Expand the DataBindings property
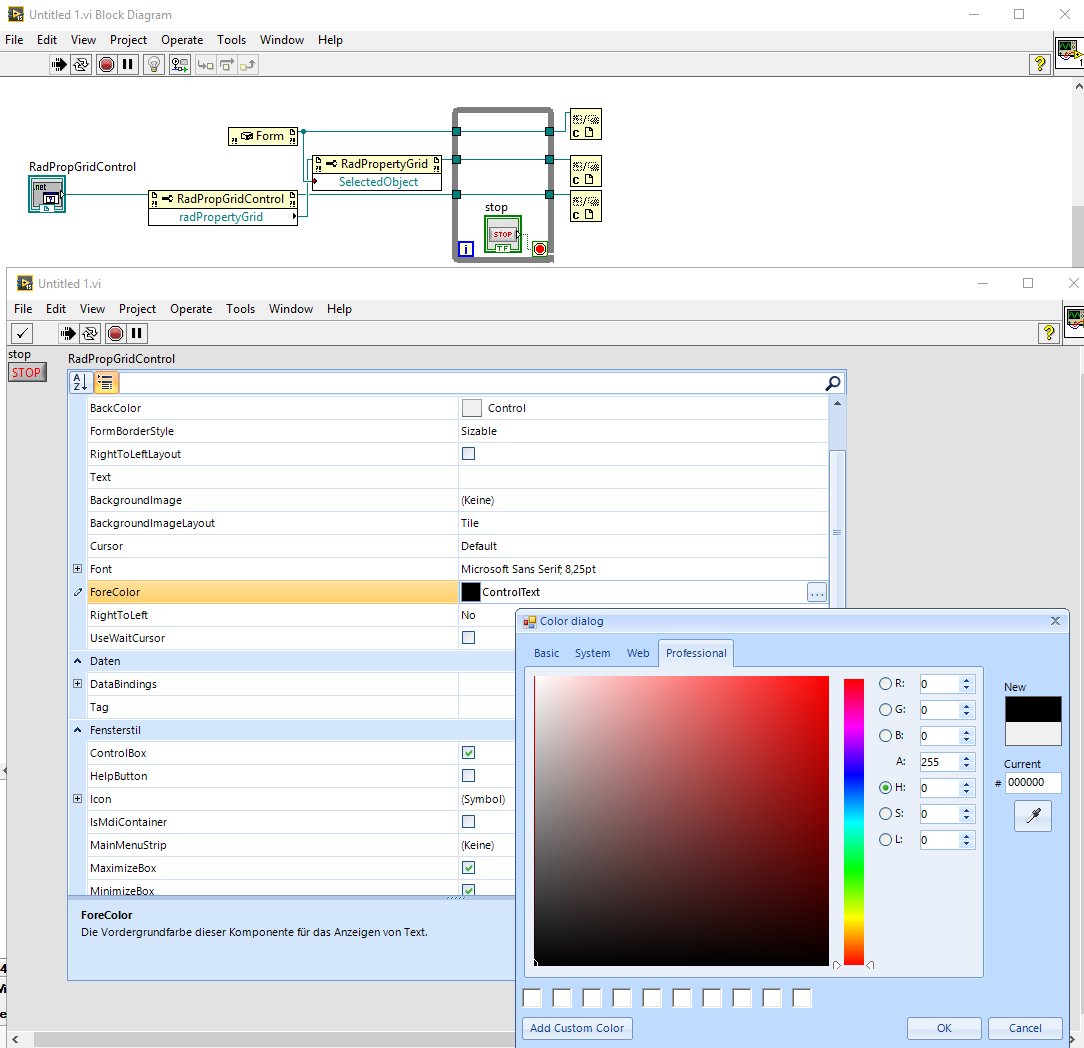The width and height of the screenshot is (1084, 1048). click(x=77, y=684)
